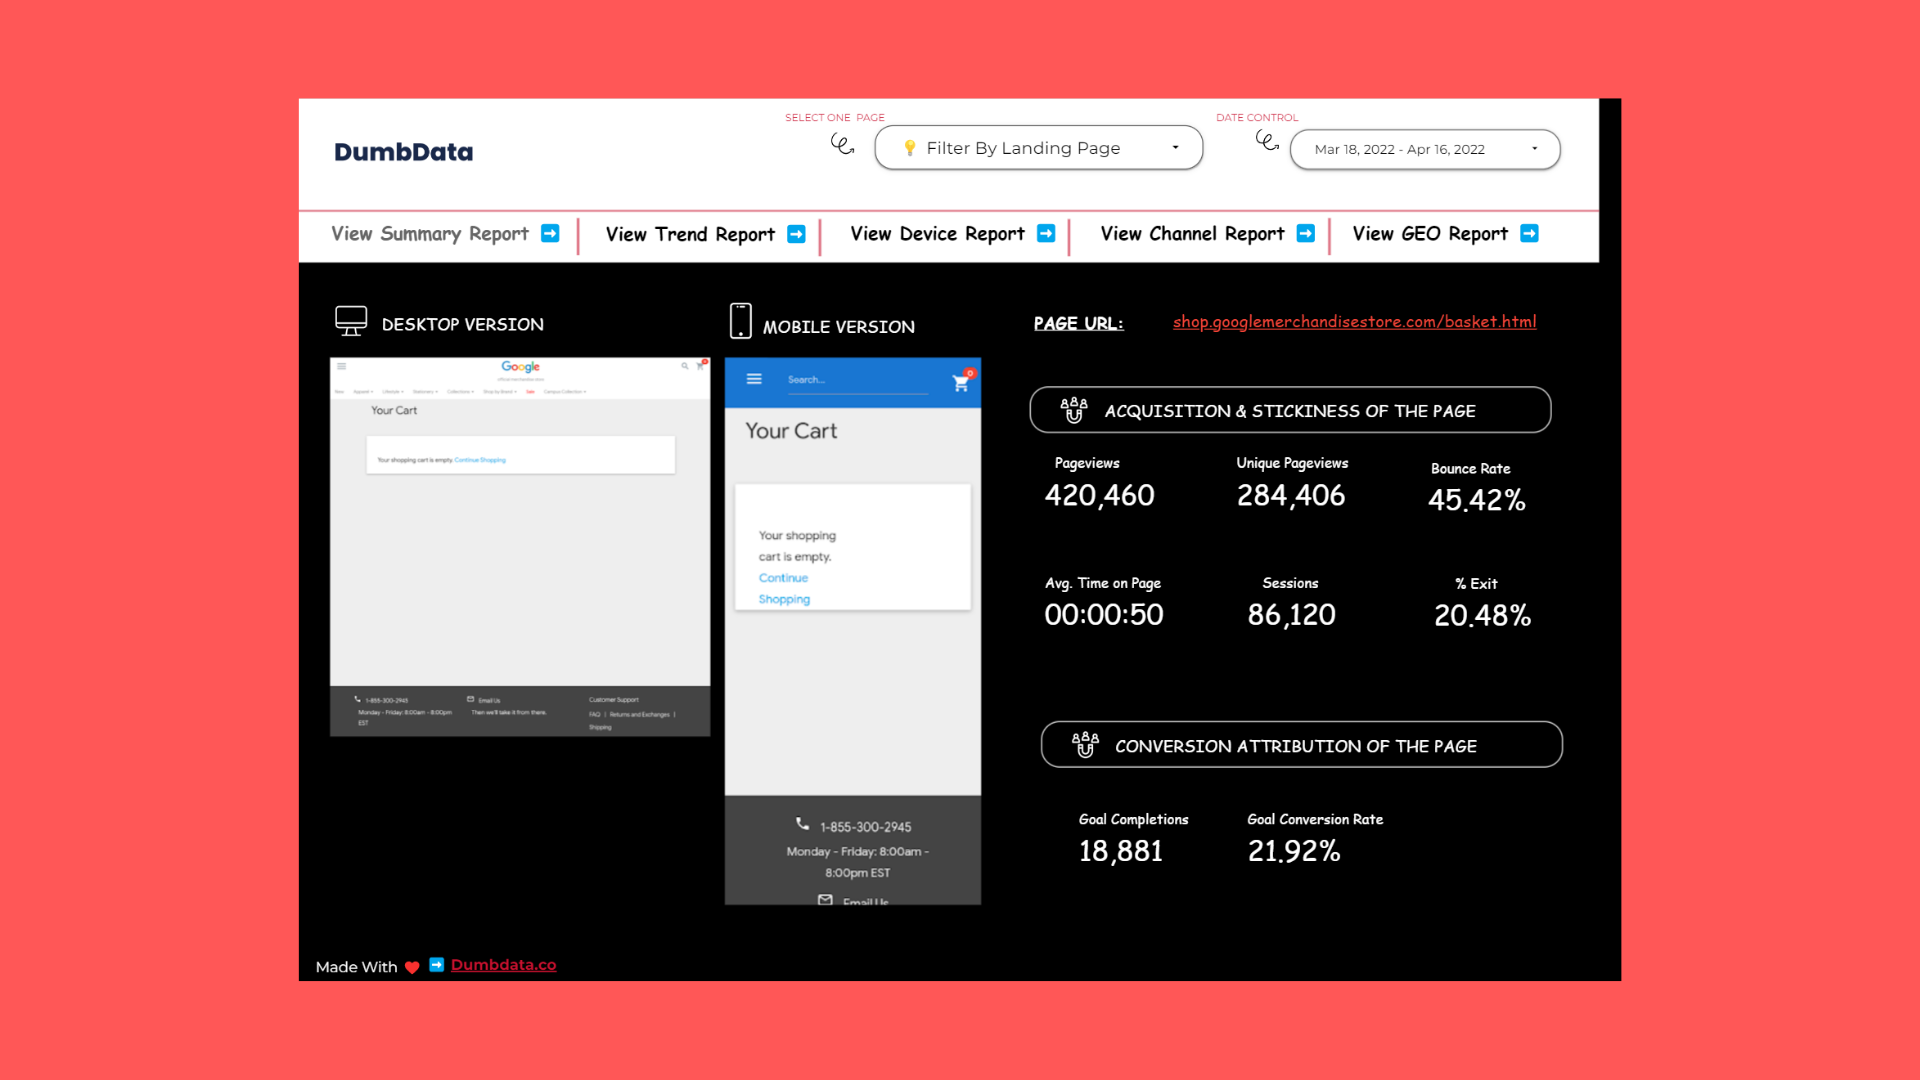Click the arrow icon beside View Trend Report
The height and width of the screenshot is (1080, 1920).
click(x=796, y=234)
